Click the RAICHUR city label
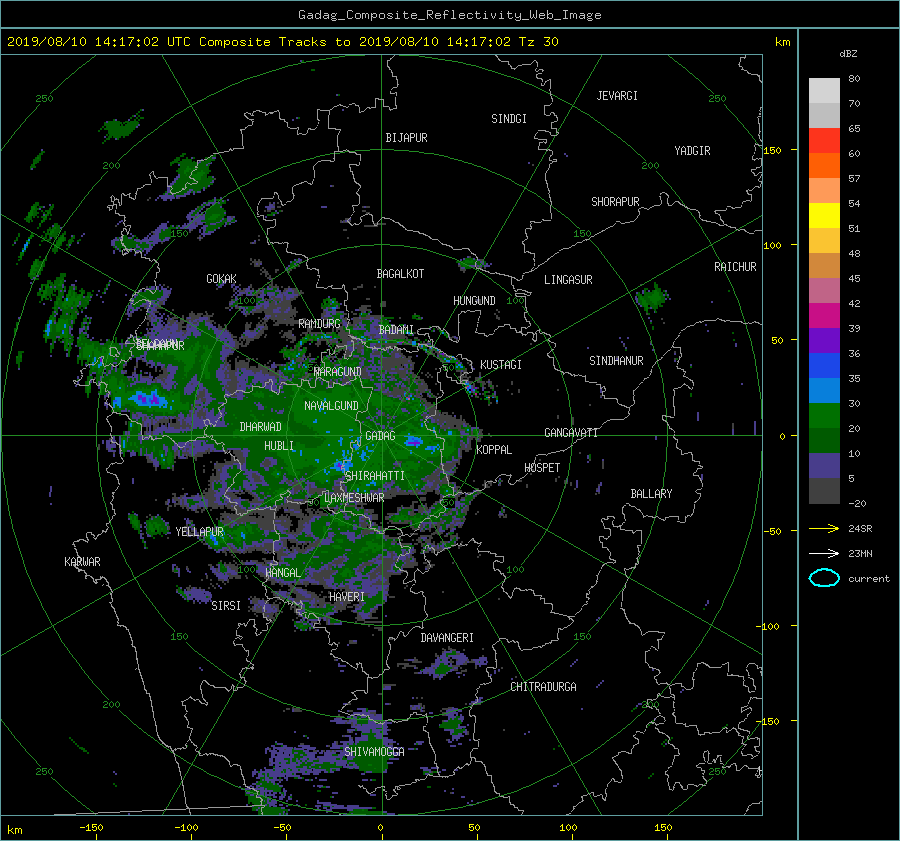The width and height of the screenshot is (900, 841). click(x=735, y=267)
